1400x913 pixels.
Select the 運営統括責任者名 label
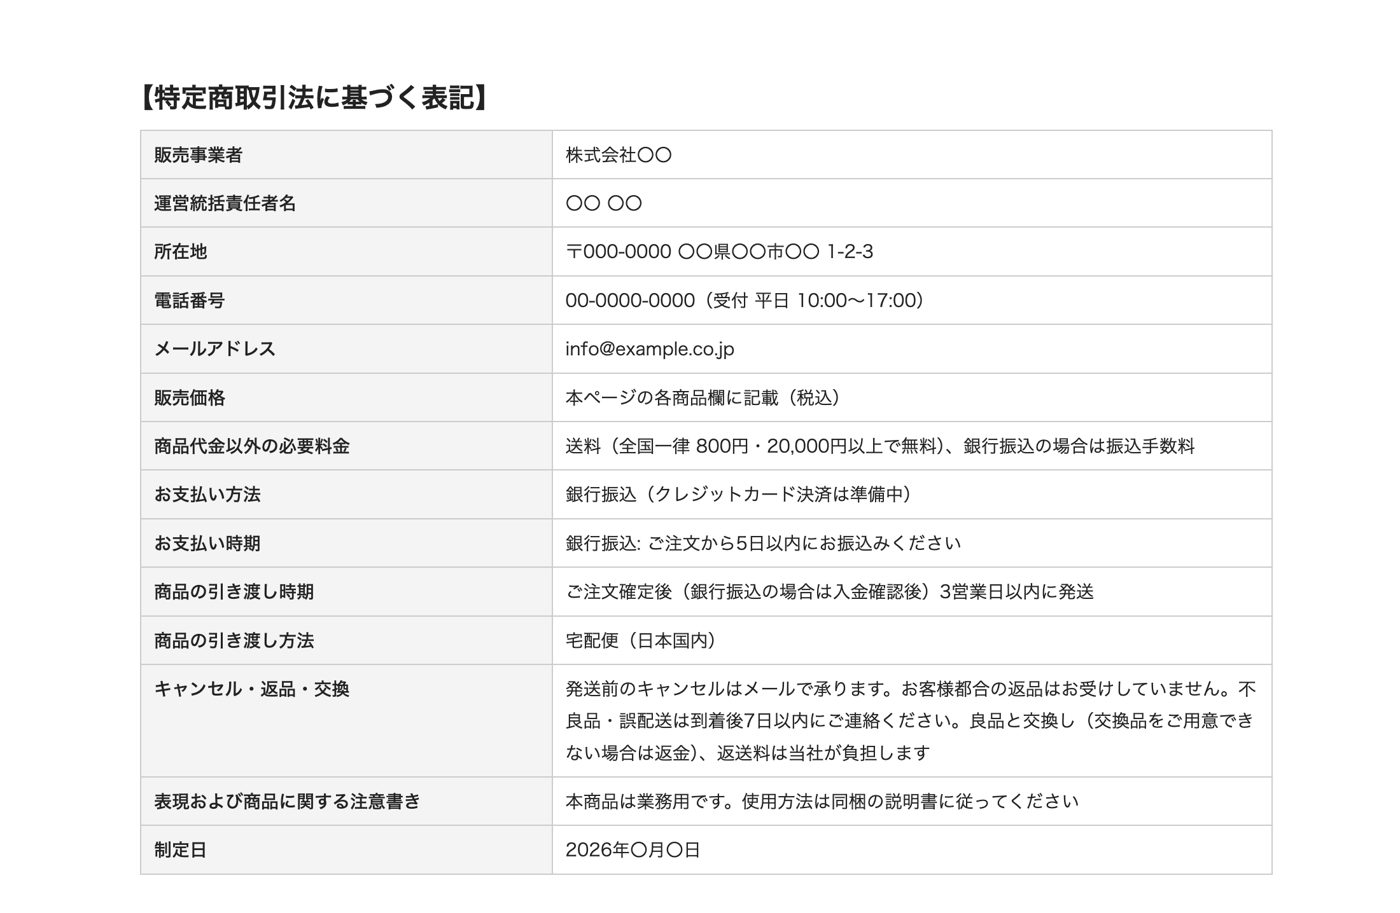click(225, 203)
